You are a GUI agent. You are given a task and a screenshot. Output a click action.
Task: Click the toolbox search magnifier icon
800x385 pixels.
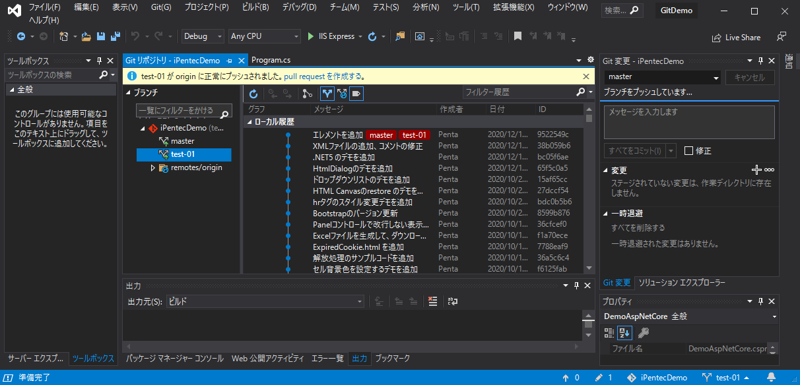pos(103,75)
